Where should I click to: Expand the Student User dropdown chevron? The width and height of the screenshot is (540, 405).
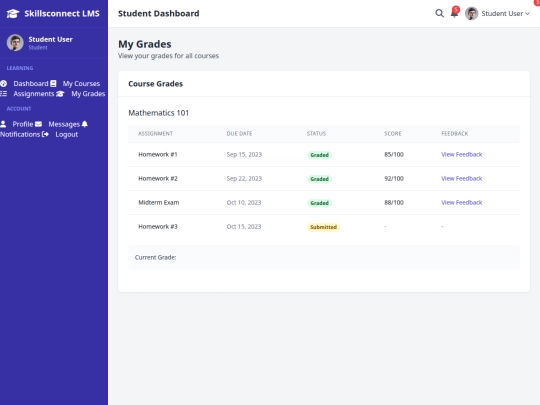pos(527,14)
